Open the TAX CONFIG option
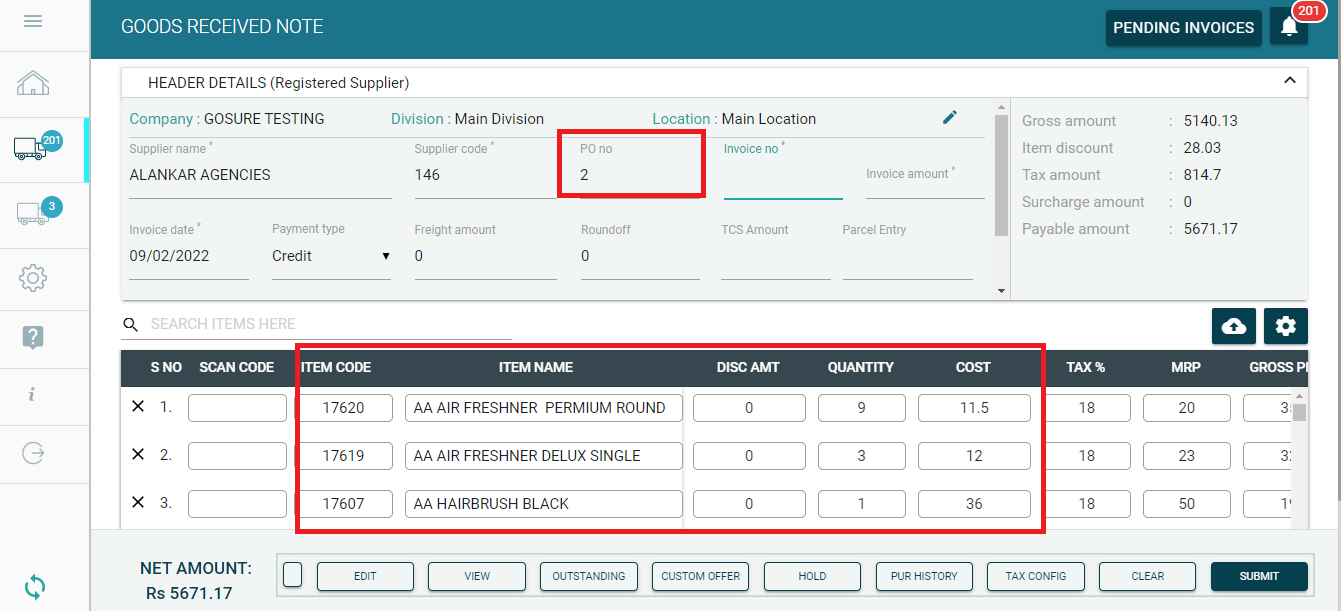Image resolution: width=1341 pixels, height=611 pixels. tap(1037, 576)
